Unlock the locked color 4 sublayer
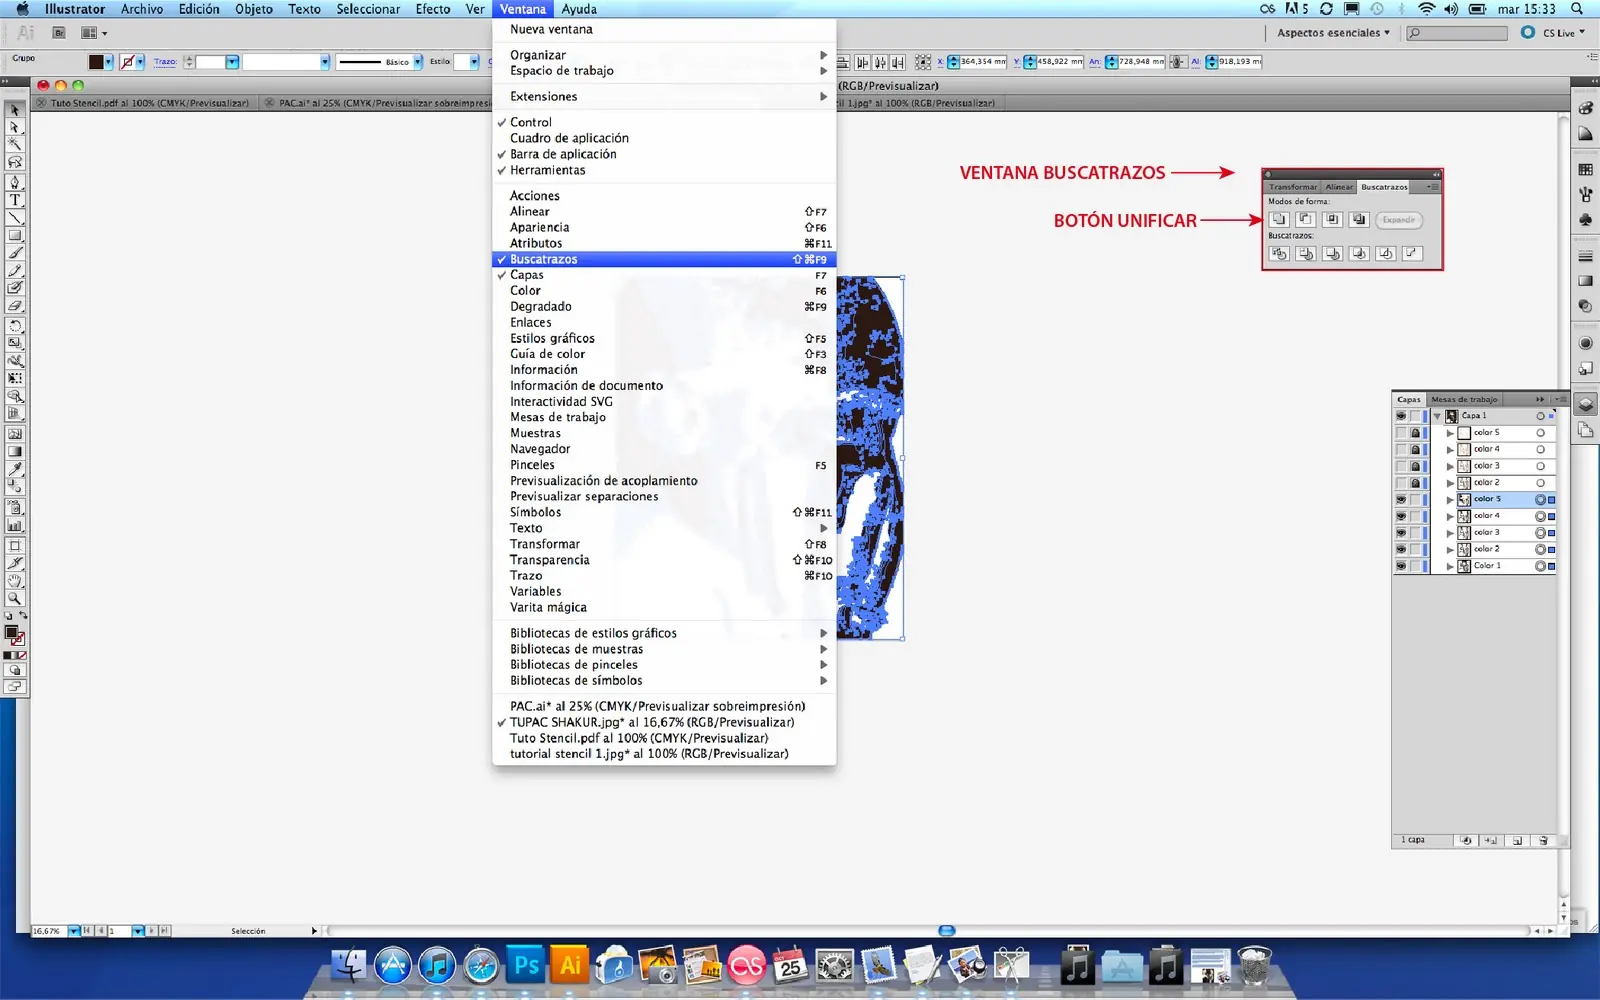Viewport: 1600px width, 1000px height. click(x=1415, y=449)
